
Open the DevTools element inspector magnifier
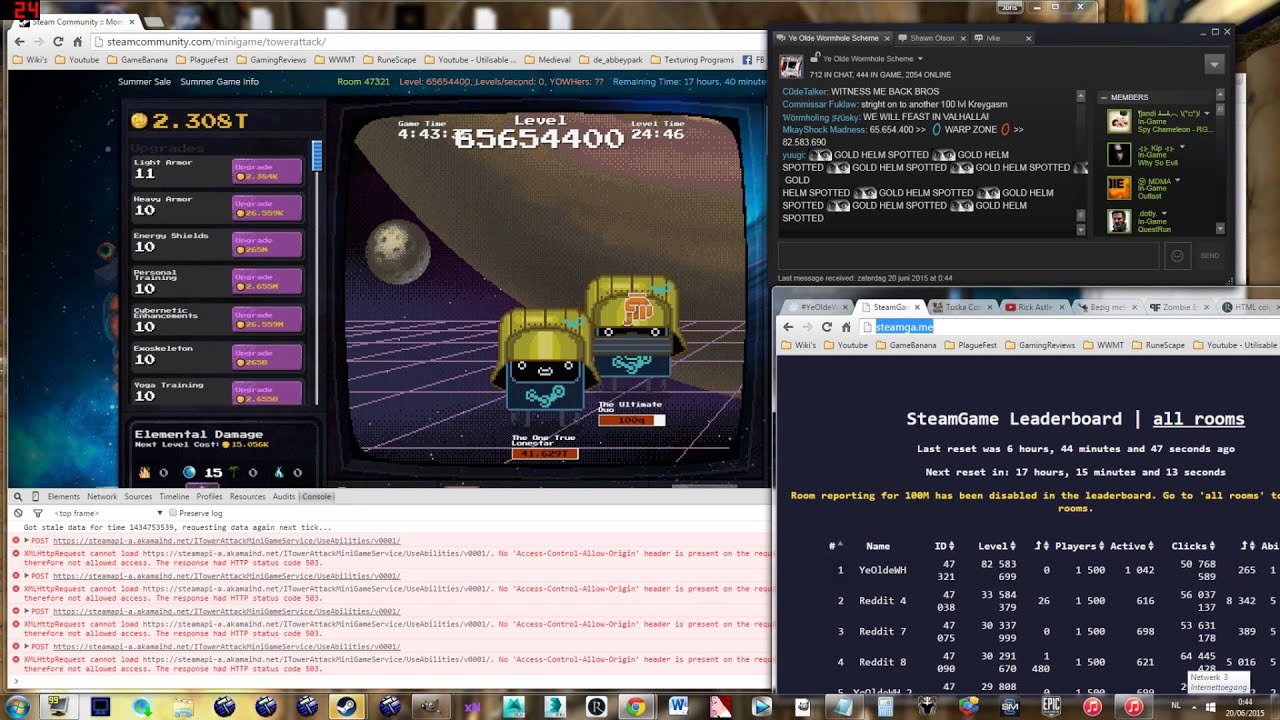17,496
